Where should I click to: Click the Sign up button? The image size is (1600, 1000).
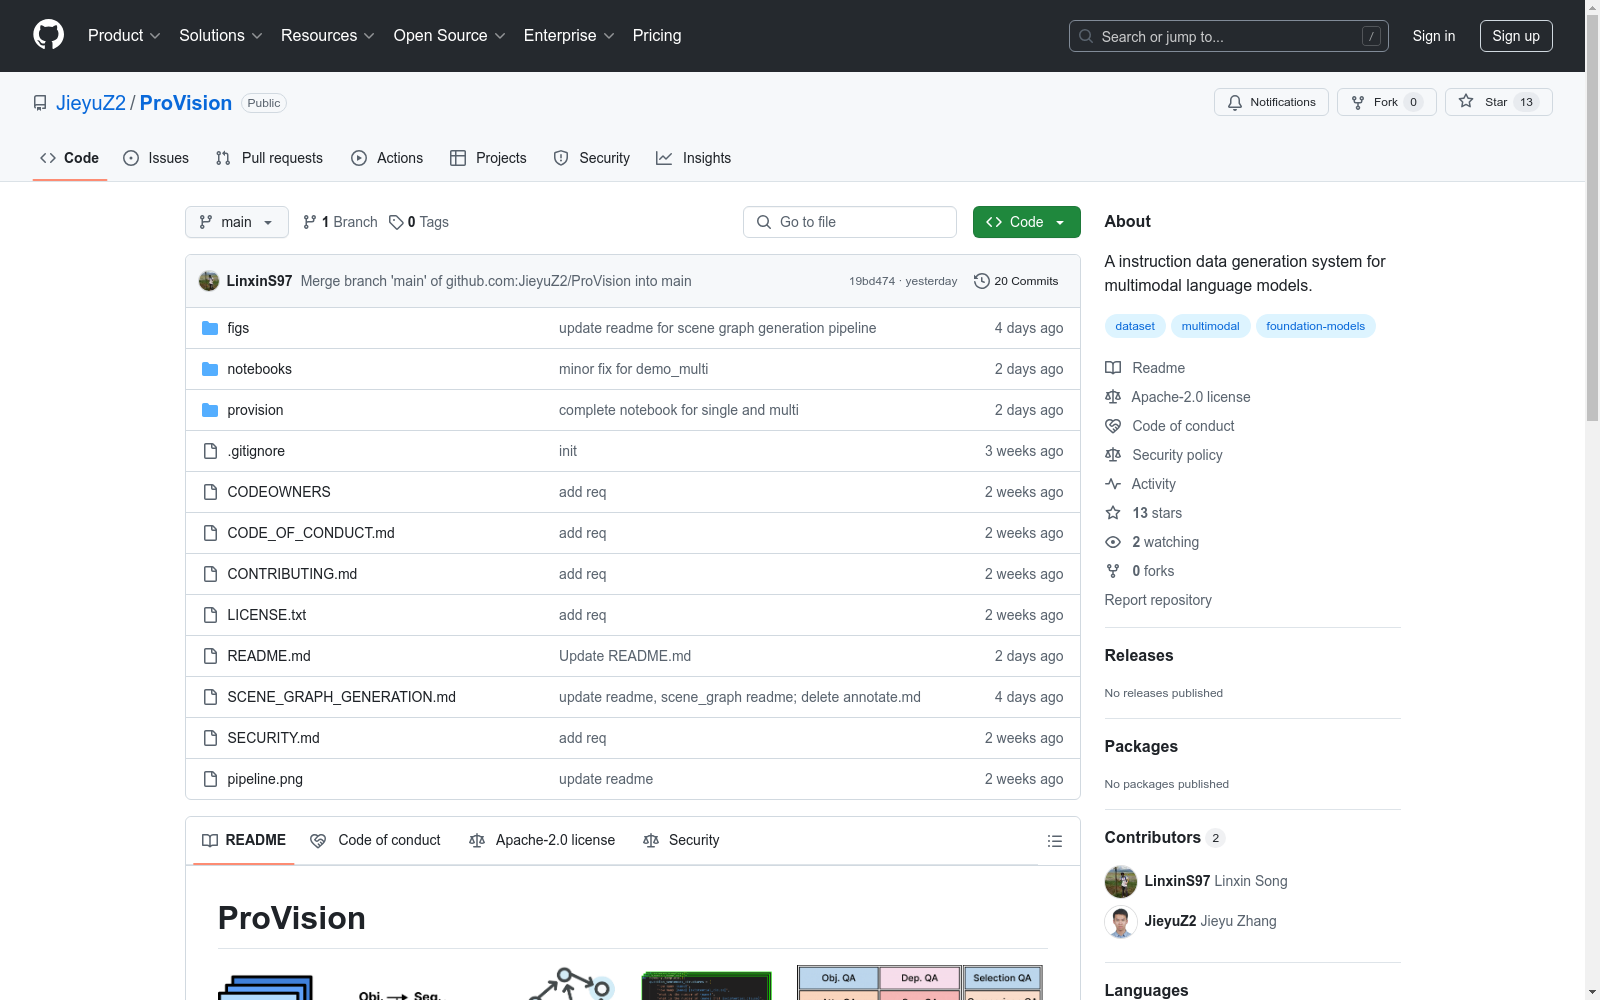(1516, 36)
